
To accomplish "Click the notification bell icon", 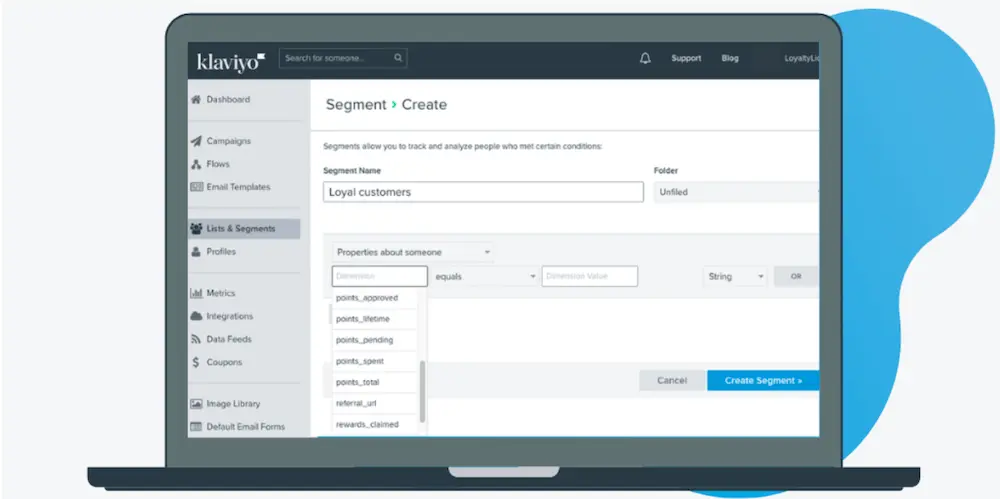I will pyautogui.click(x=645, y=58).
